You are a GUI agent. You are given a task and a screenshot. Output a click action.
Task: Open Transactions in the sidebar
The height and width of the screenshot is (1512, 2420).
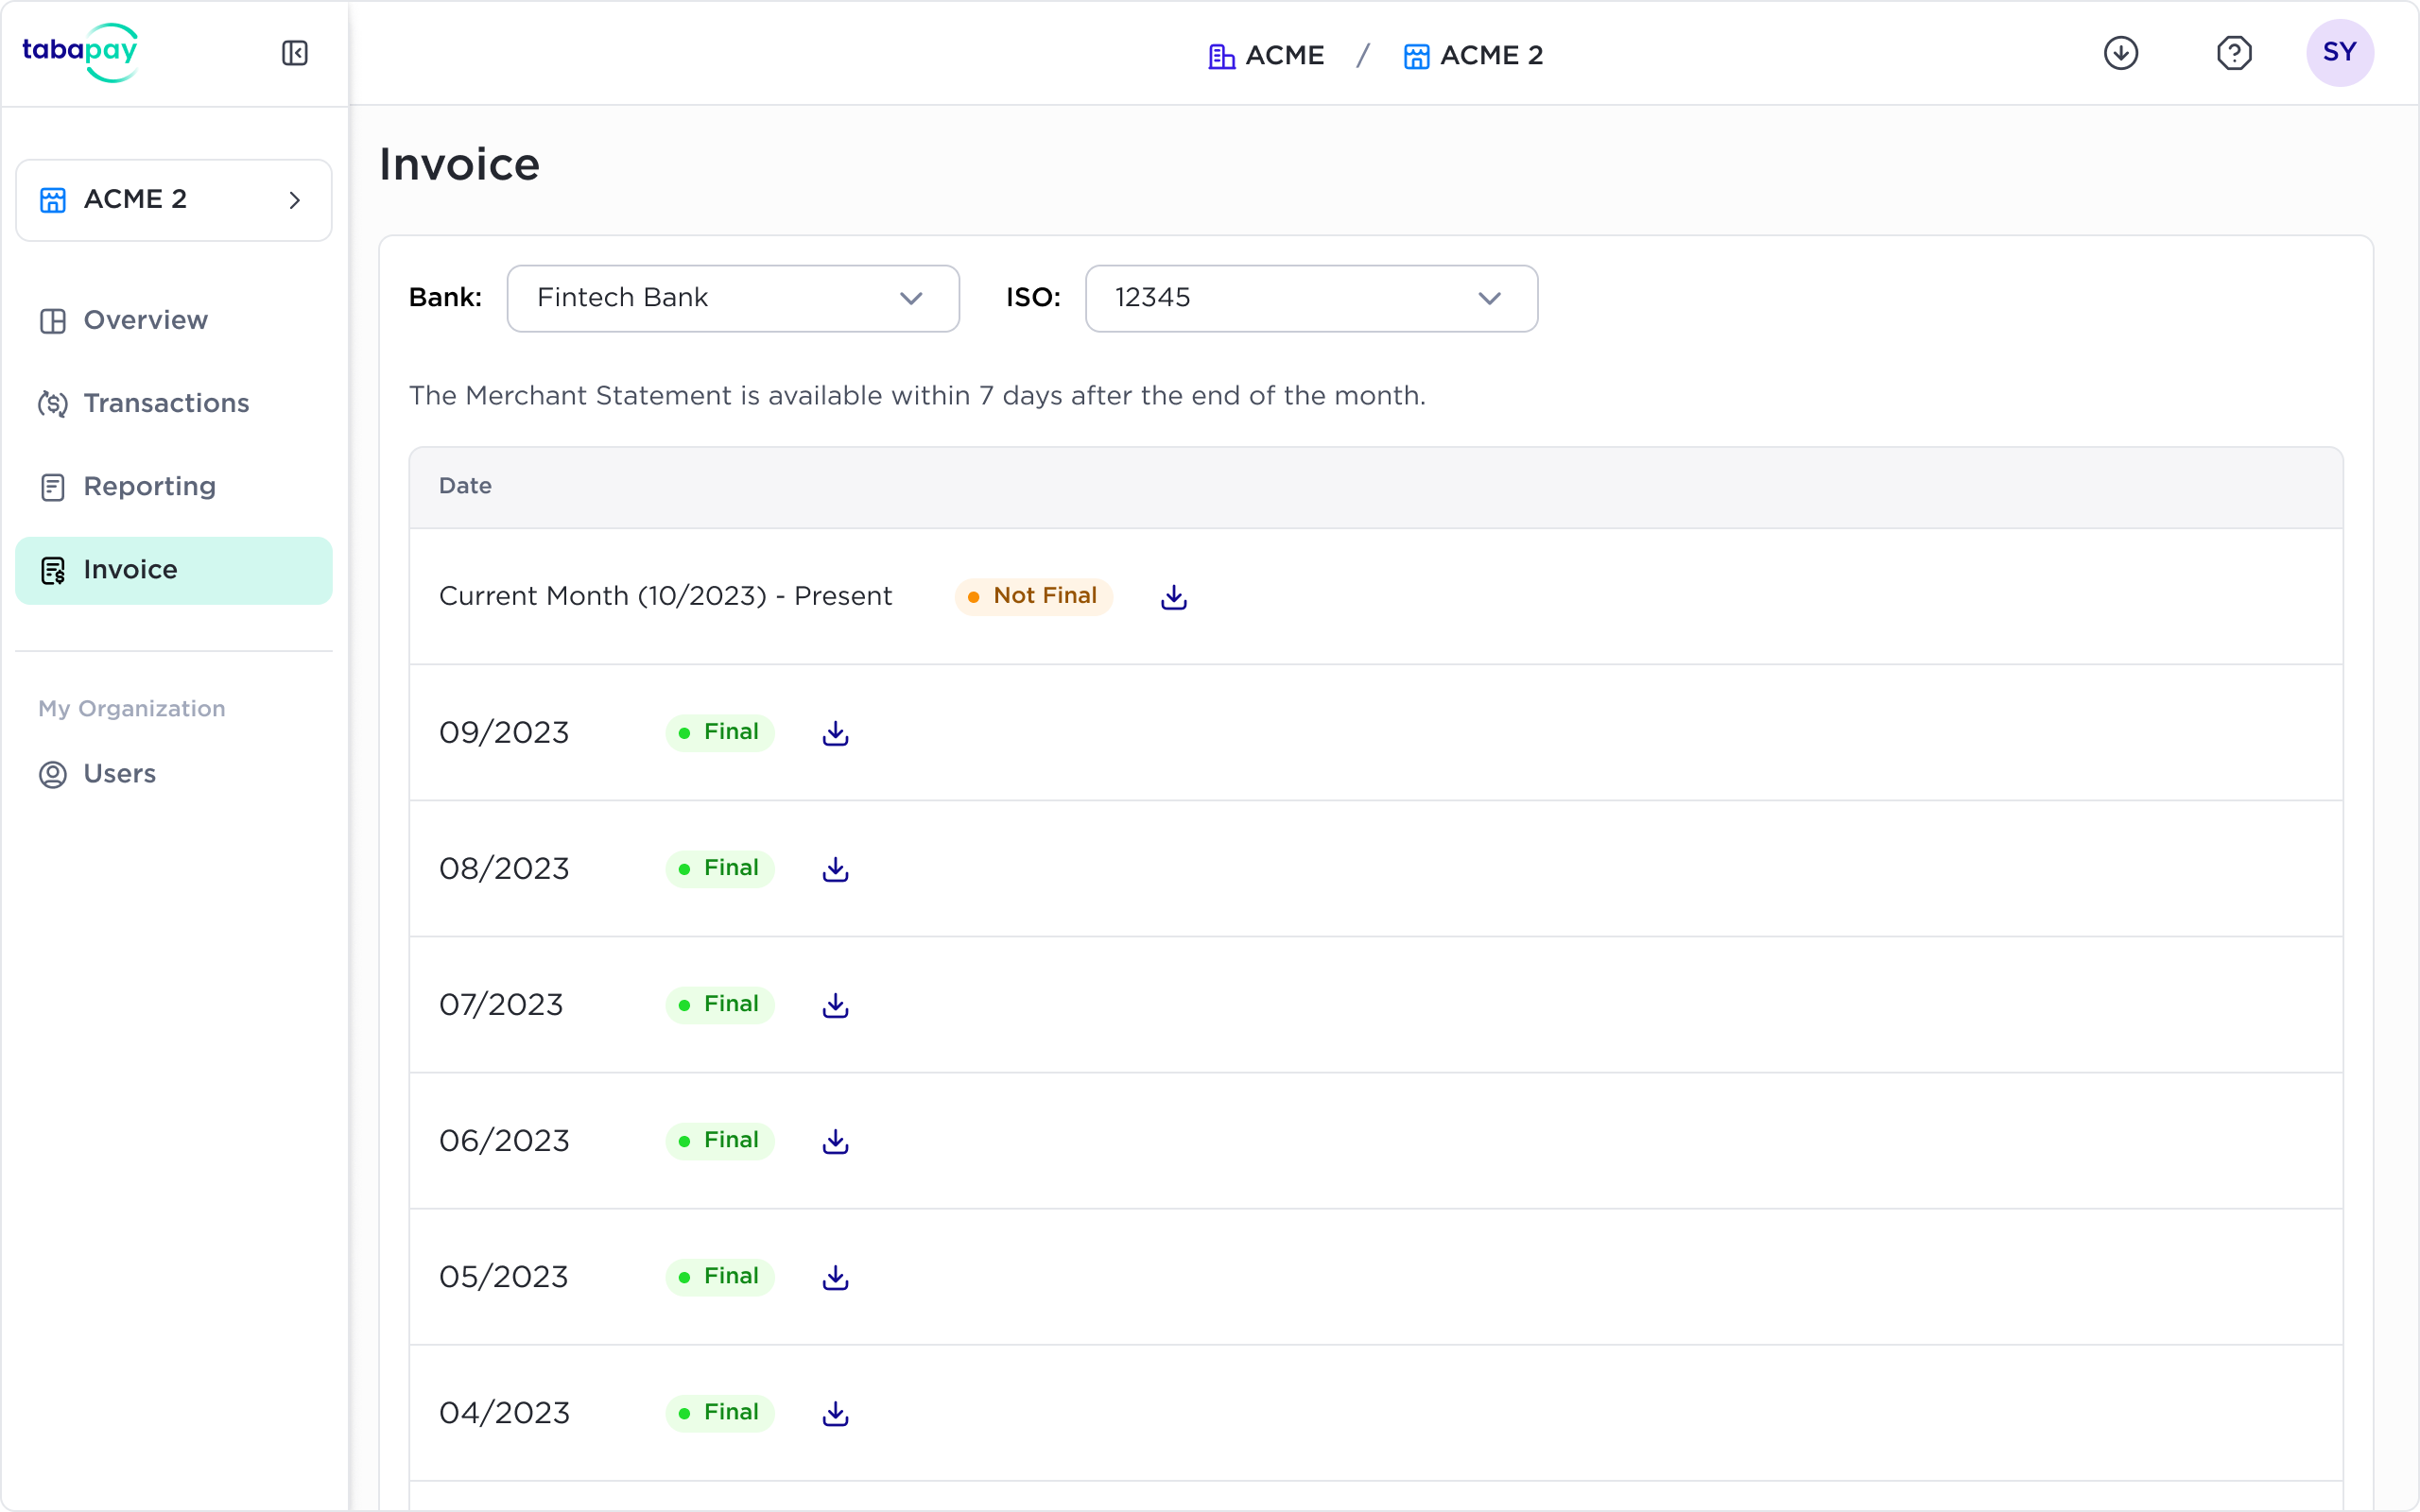point(174,403)
